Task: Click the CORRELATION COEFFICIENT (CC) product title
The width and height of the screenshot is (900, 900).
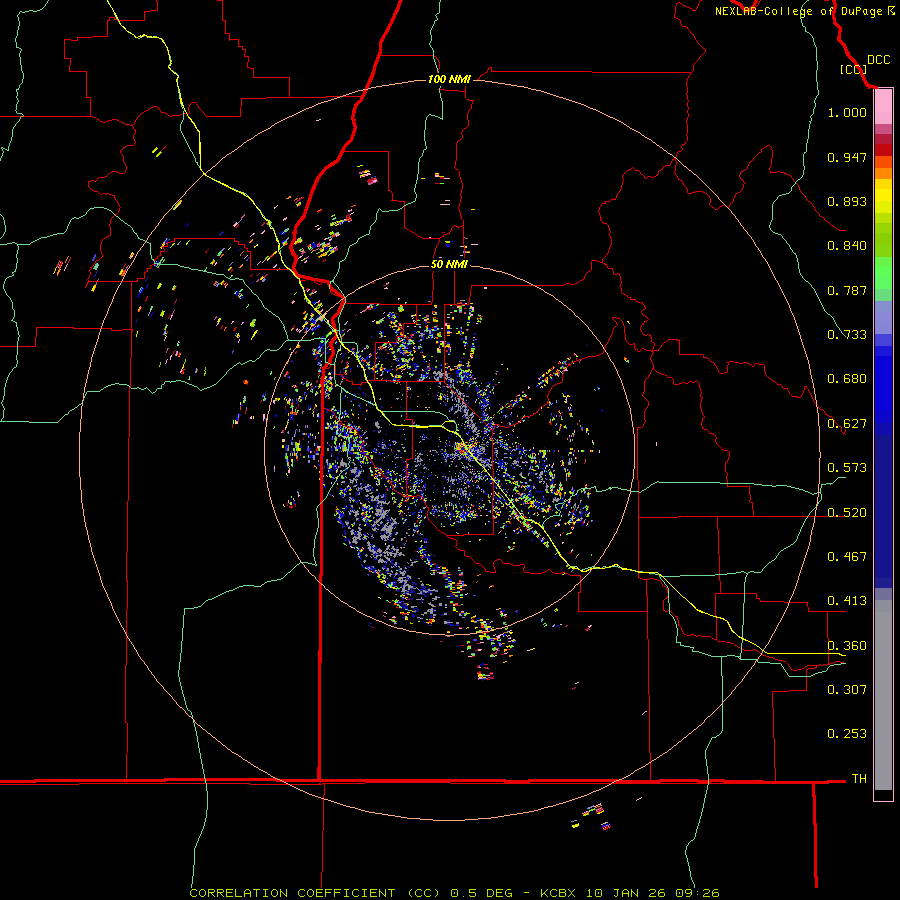Action: coord(315,893)
